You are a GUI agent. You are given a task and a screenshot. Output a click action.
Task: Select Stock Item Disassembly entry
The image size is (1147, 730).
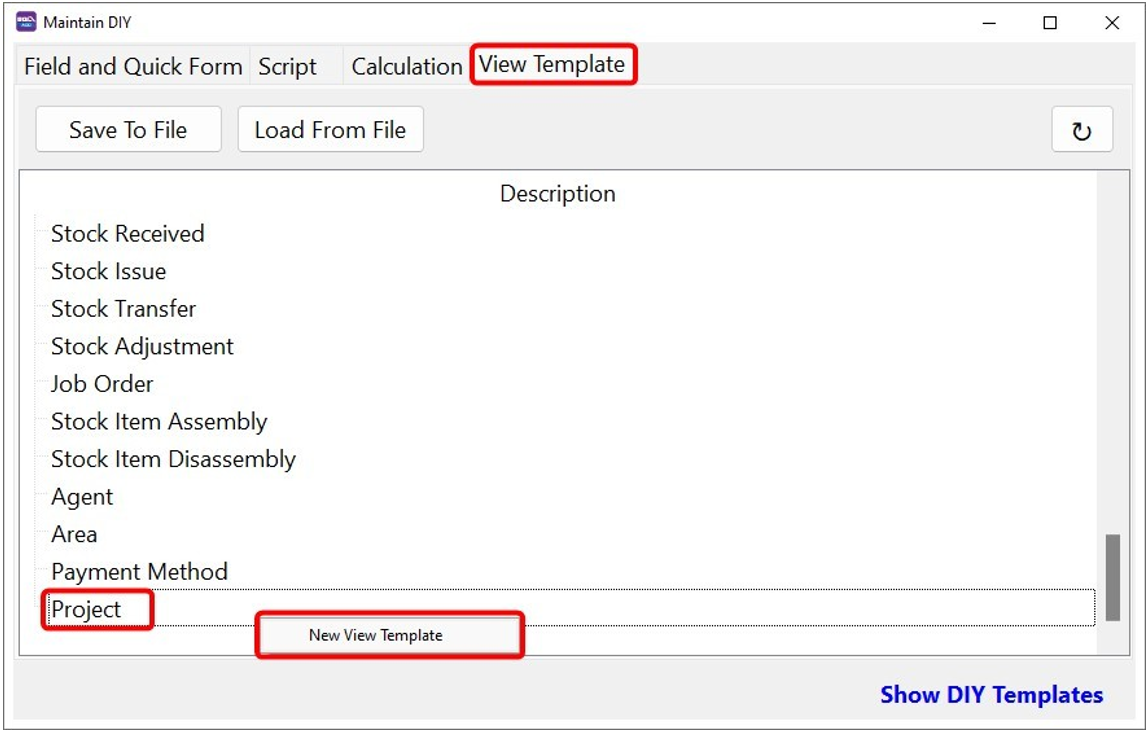[x=174, y=460]
